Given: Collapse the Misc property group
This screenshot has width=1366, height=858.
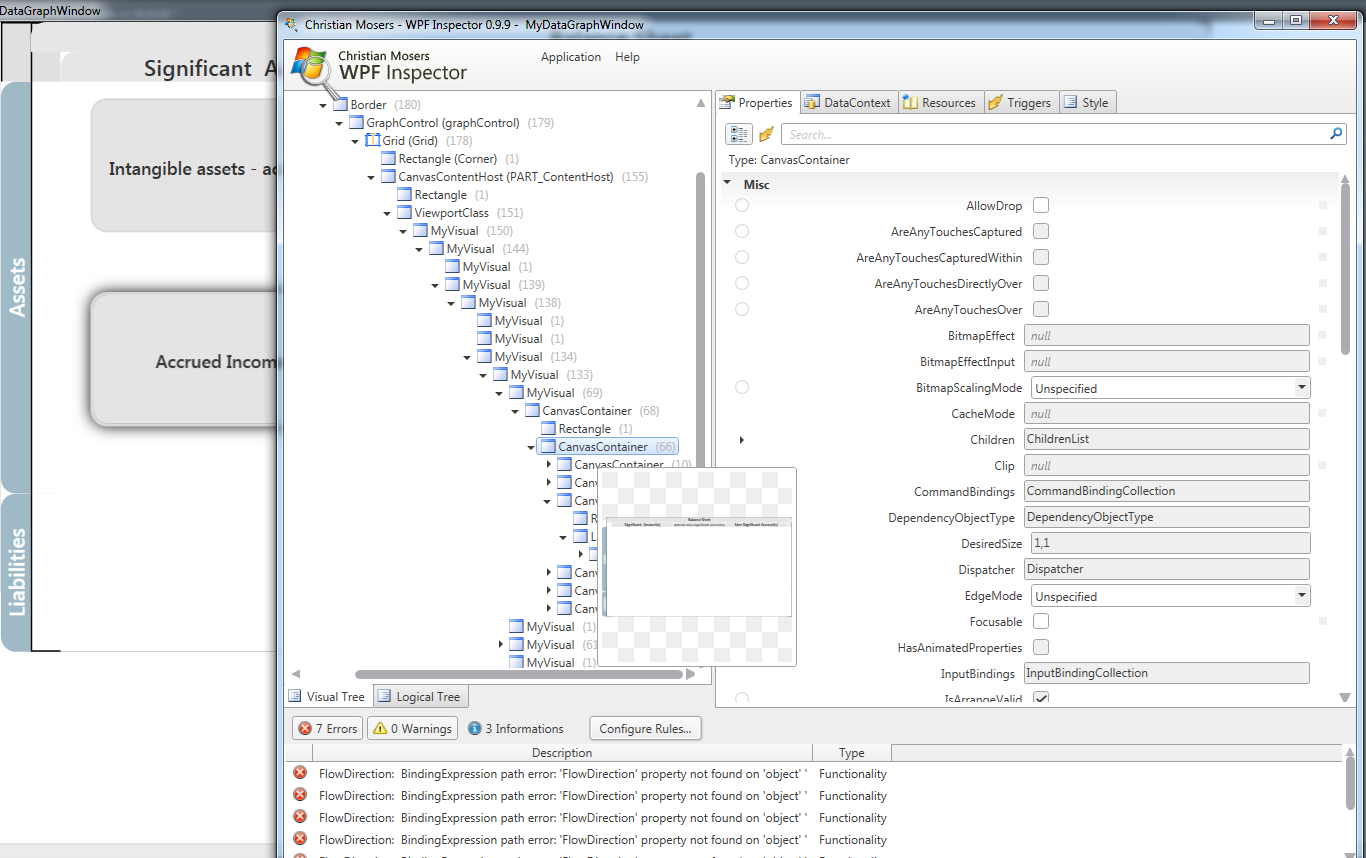Looking at the screenshot, I should pos(728,184).
